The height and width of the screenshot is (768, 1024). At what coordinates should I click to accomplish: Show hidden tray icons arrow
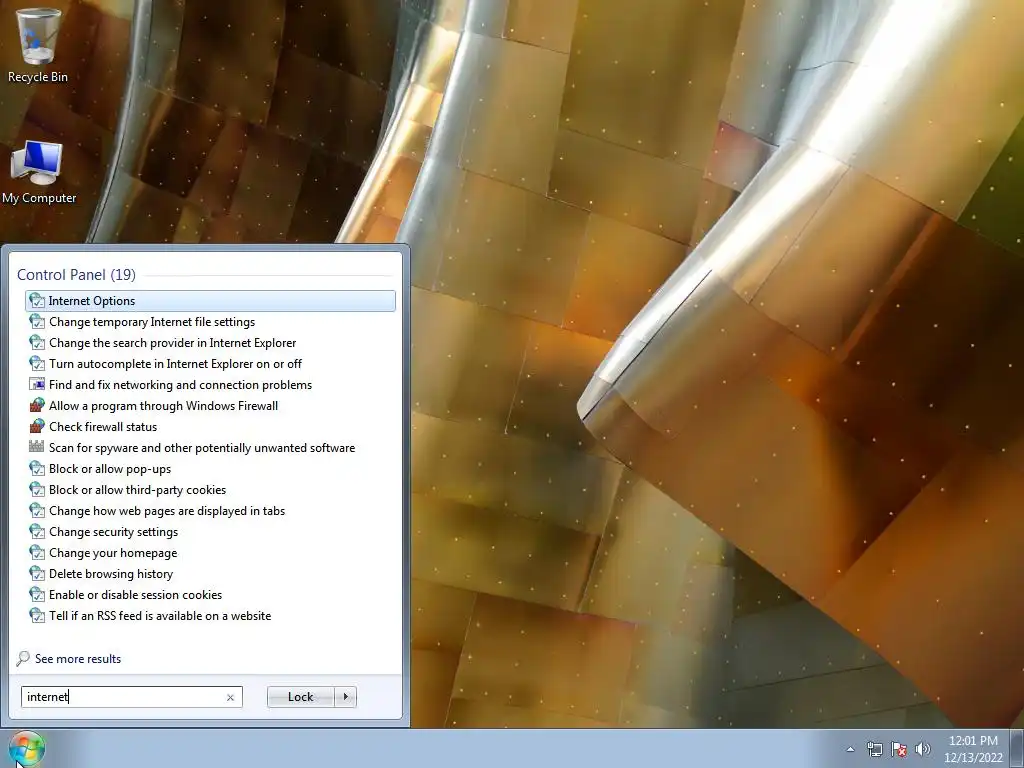[x=850, y=749]
